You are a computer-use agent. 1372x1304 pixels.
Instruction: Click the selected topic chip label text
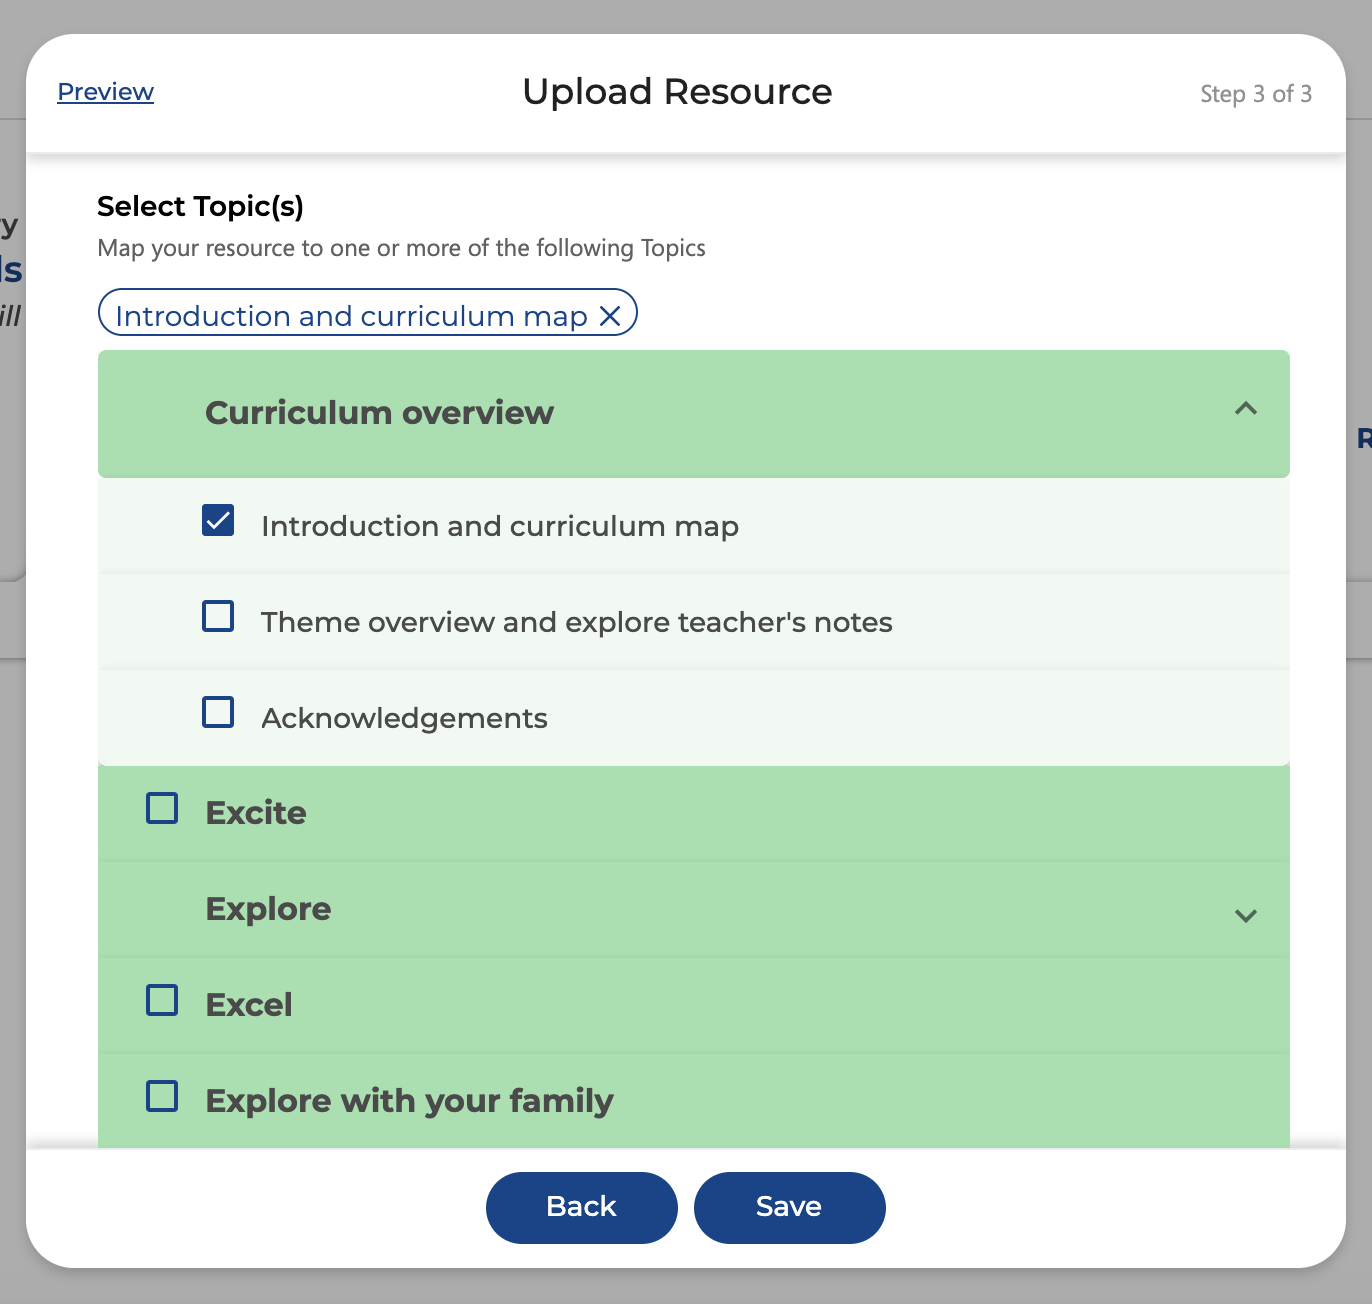point(351,316)
